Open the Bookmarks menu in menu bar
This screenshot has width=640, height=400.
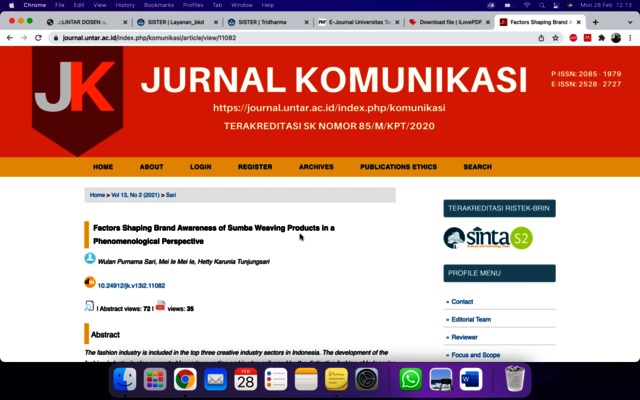[158, 5]
